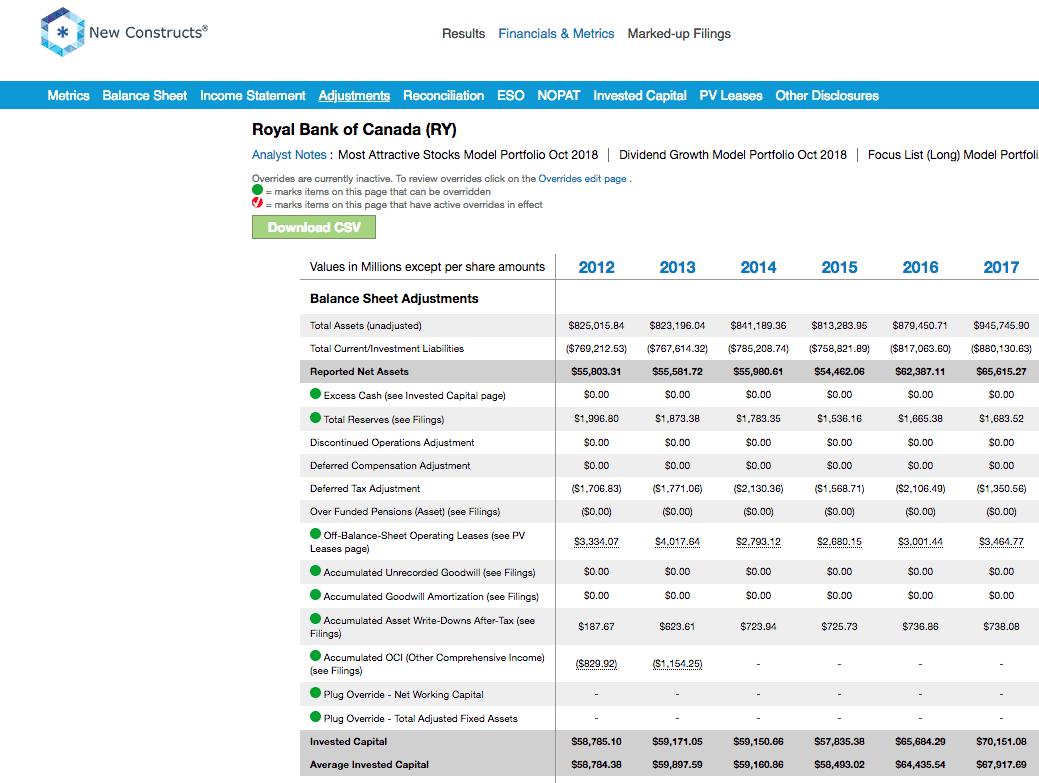The image size is (1039, 783).
Task: Click the Deferred Tax Adjustment row label
Action: pyautogui.click(x=365, y=488)
